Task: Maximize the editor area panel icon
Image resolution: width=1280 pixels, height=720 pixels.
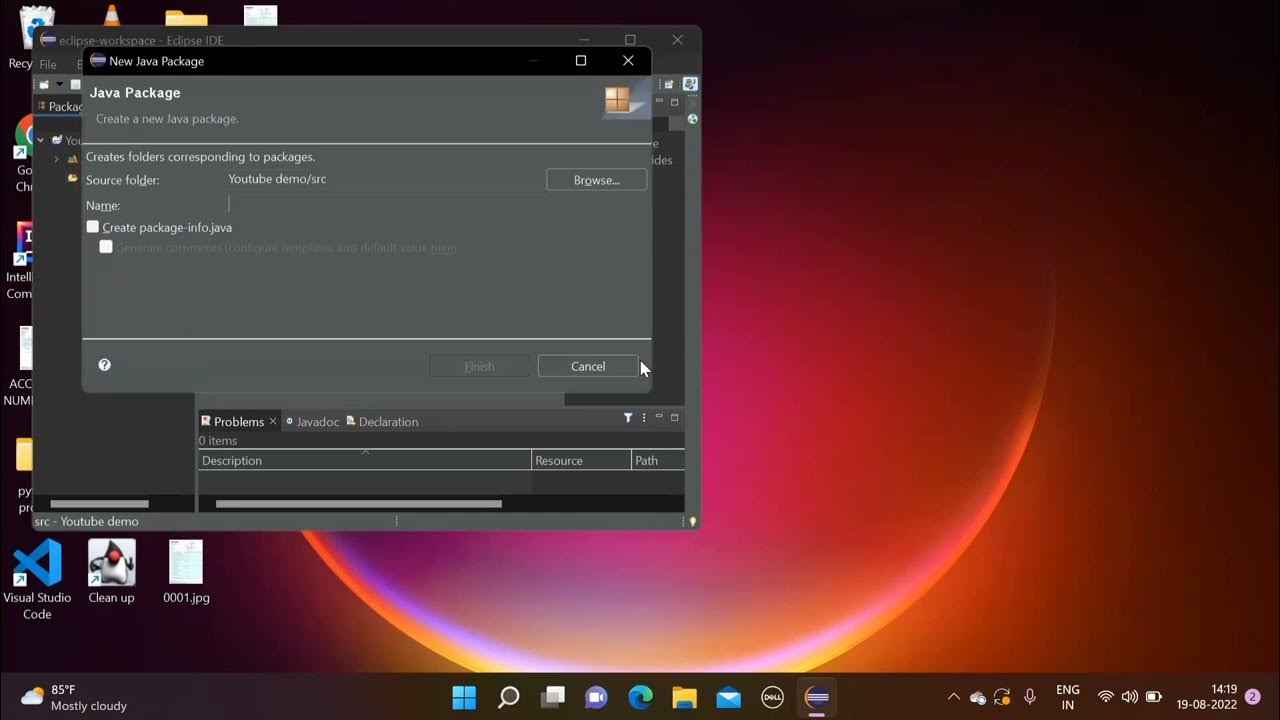Action: [x=674, y=102]
